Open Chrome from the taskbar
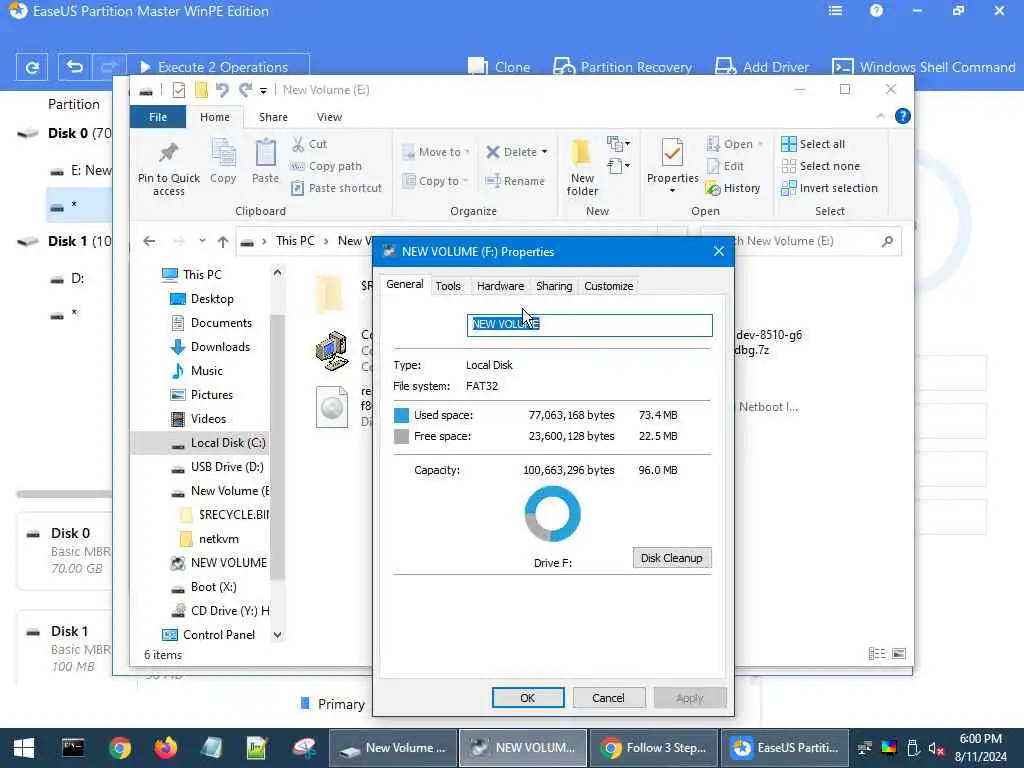 tap(120, 748)
